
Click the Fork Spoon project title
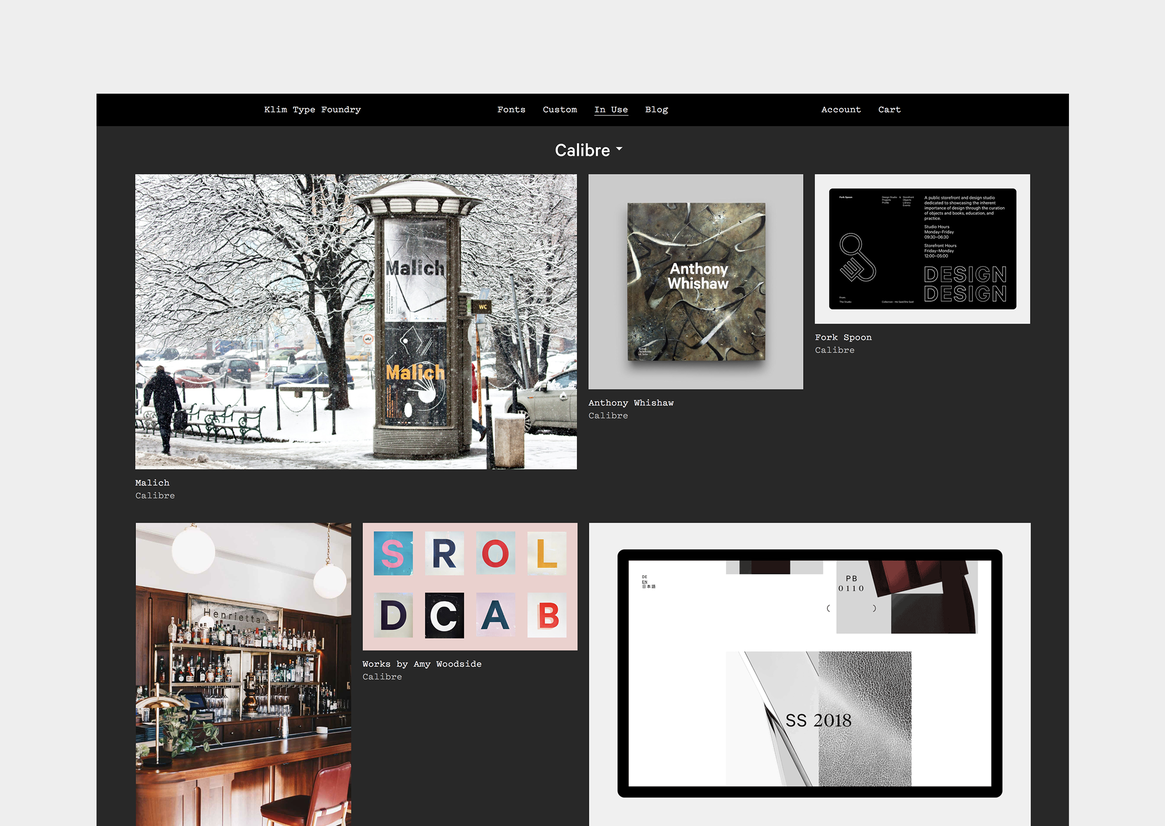843,337
